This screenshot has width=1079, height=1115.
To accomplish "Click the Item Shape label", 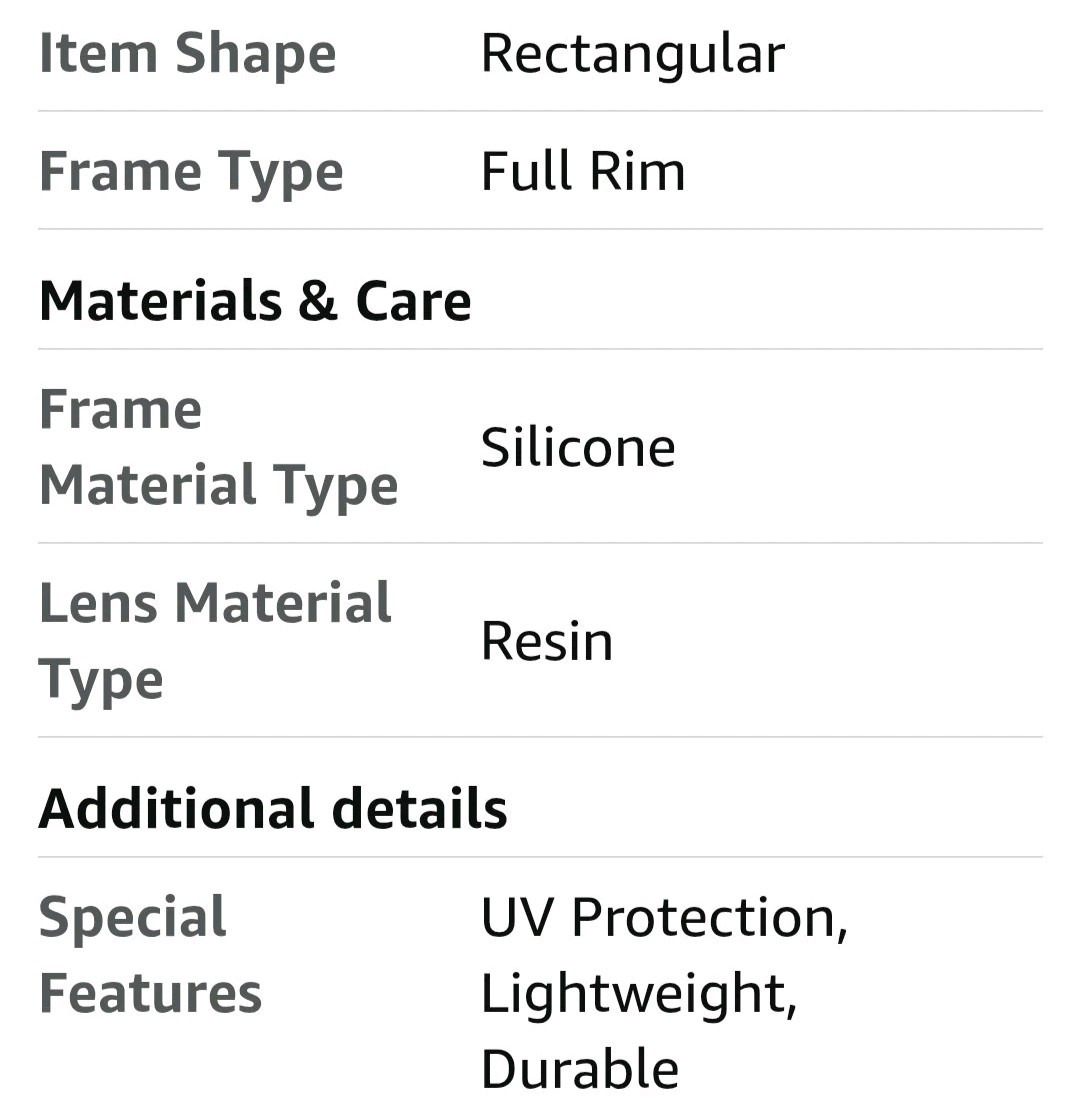I will point(187,53).
